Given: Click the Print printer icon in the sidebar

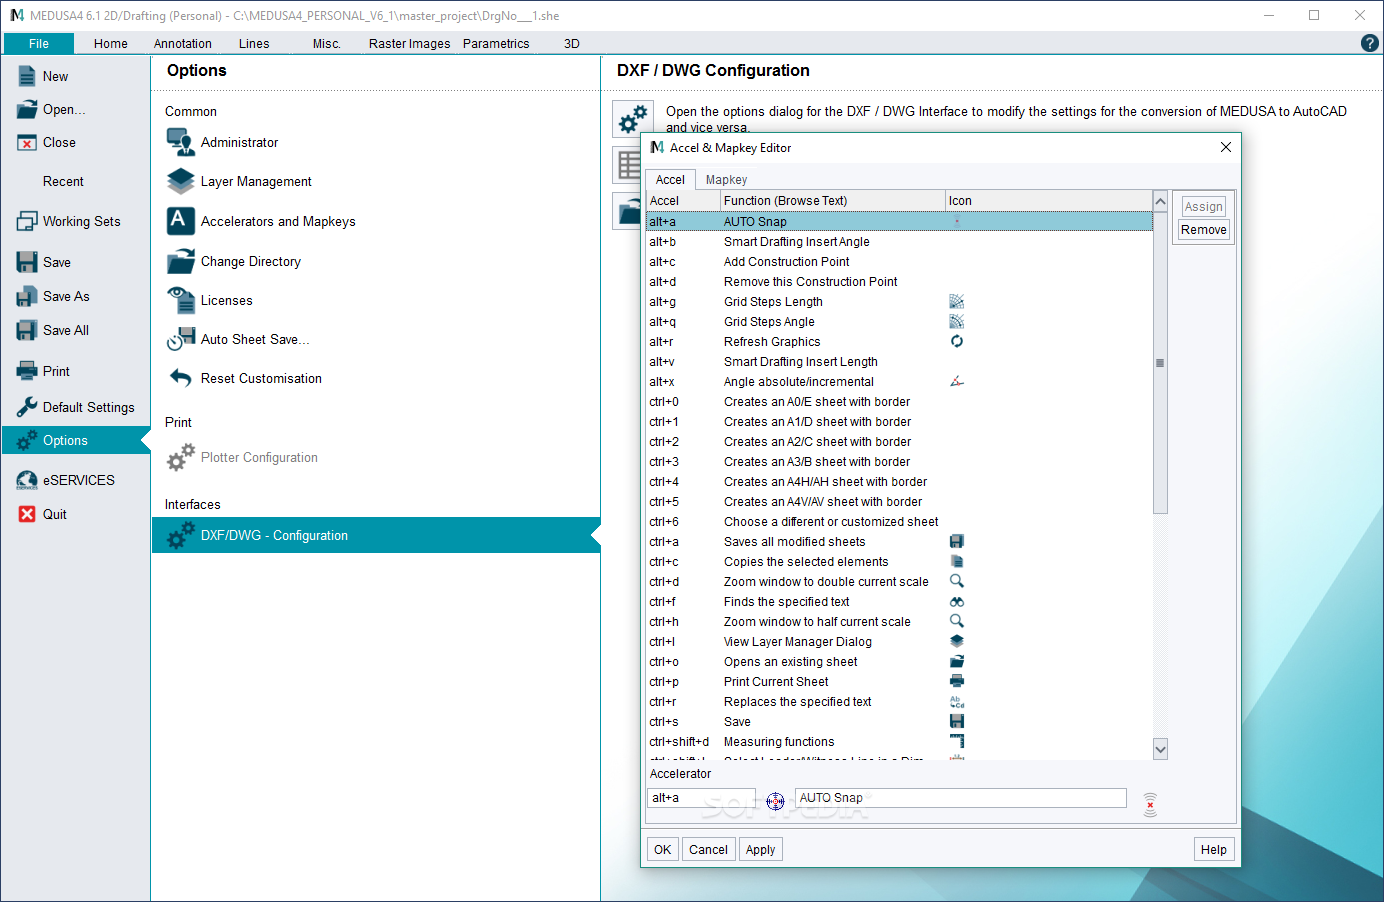Looking at the screenshot, I should pyautogui.click(x=27, y=372).
